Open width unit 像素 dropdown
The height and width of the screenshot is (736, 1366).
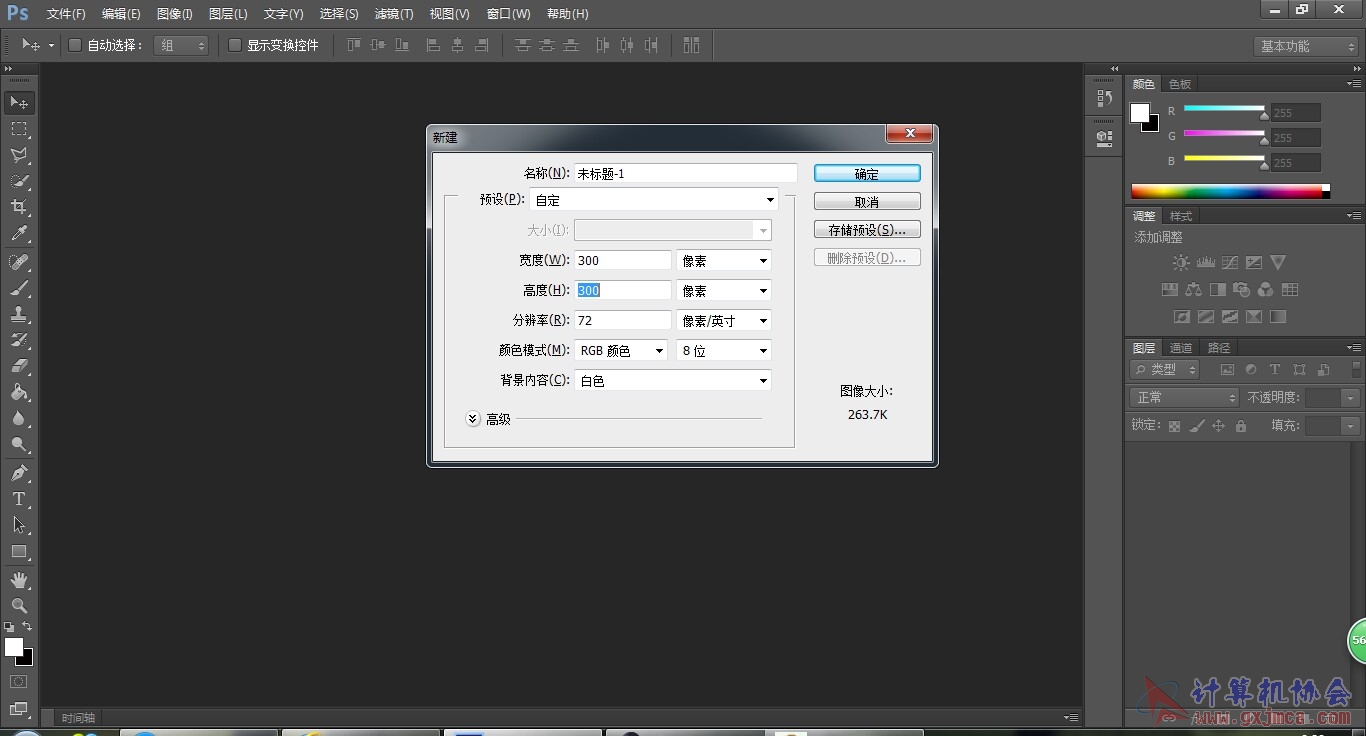pos(723,260)
